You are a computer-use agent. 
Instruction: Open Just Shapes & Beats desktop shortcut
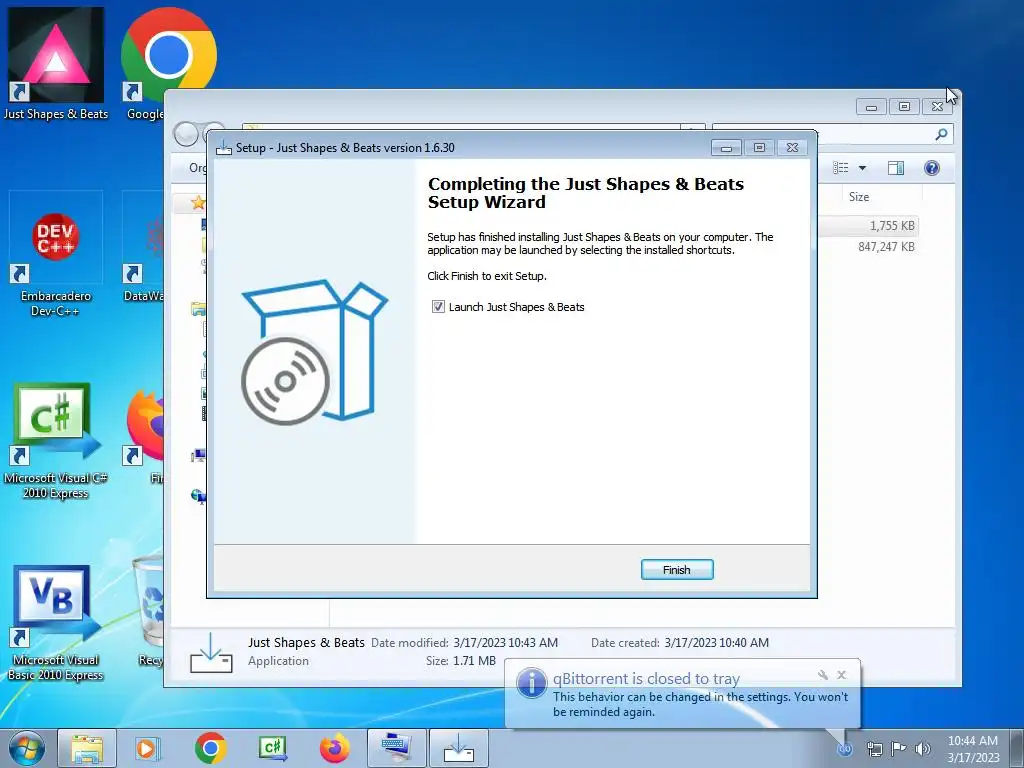(56, 64)
